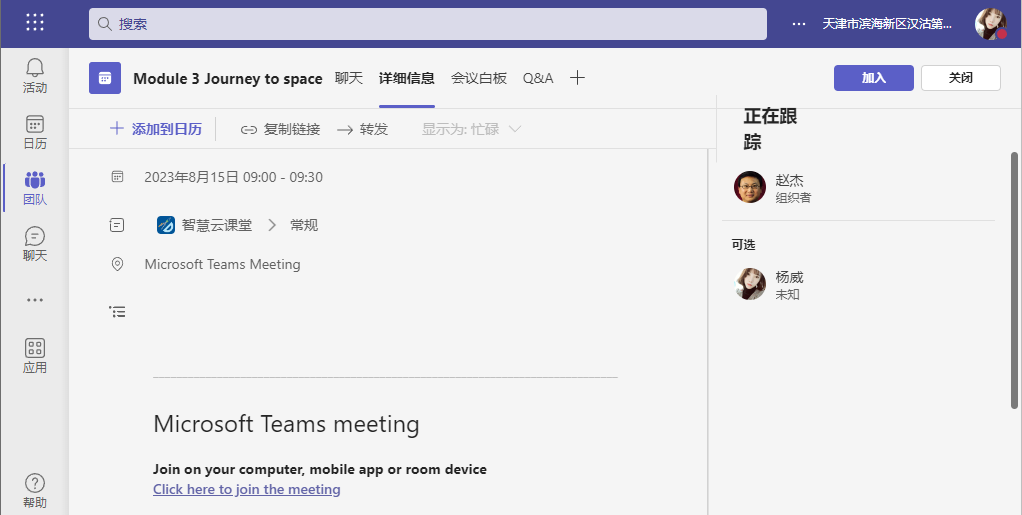Open Click here to join the meeting link
The image size is (1022, 515).
(x=246, y=489)
